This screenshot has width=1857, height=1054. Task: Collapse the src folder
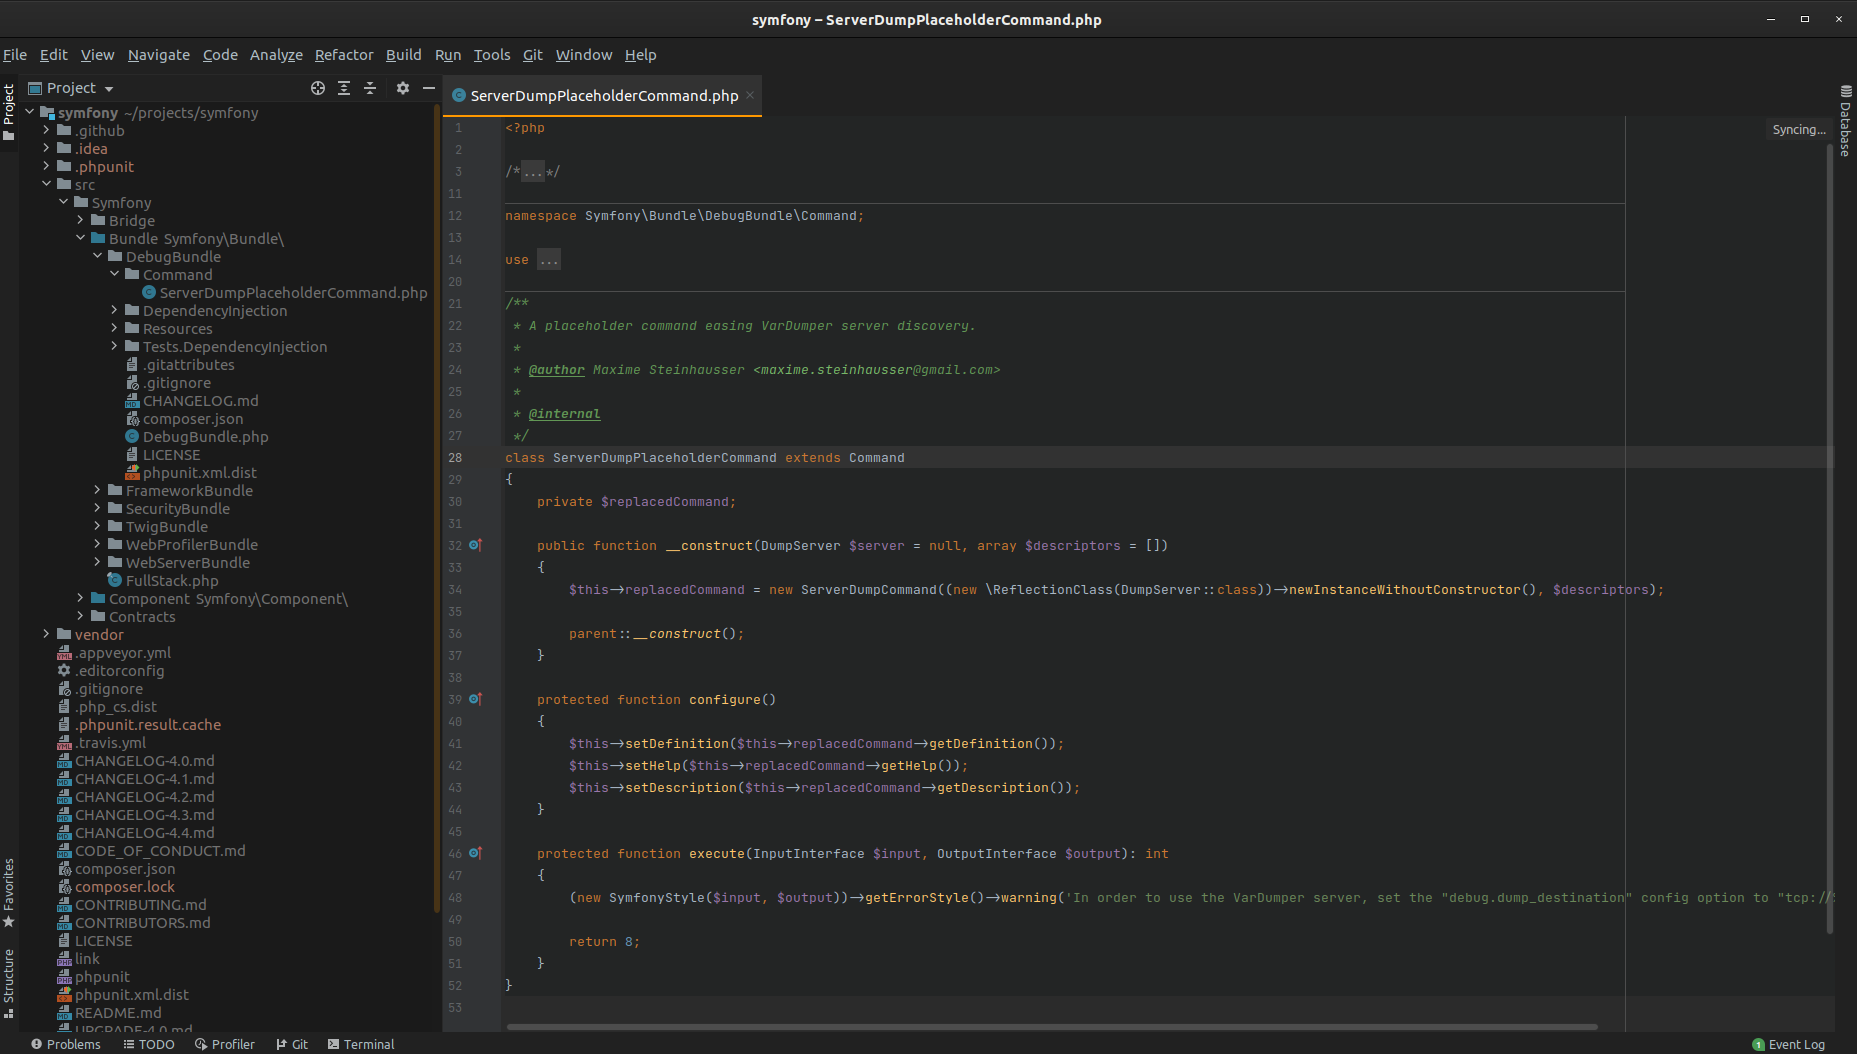pyautogui.click(x=46, y=184)
